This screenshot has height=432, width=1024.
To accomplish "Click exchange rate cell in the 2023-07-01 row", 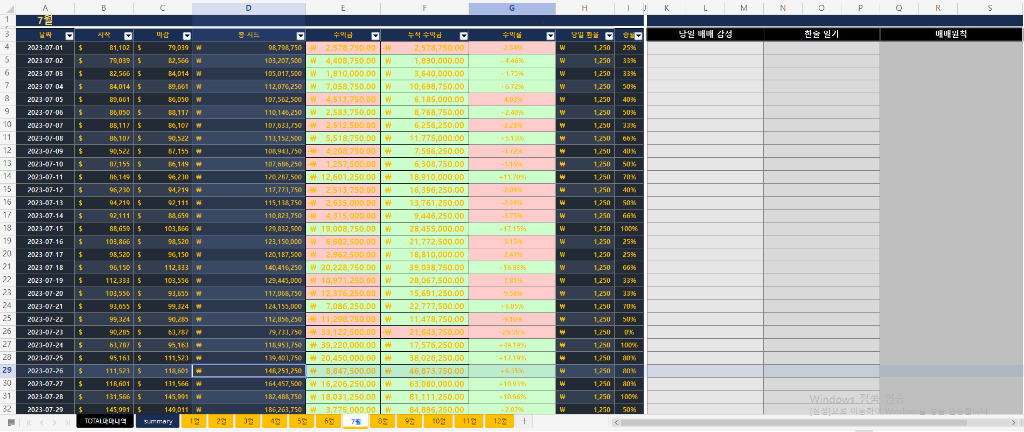I will pyautogui.click(x=585, y=48).
